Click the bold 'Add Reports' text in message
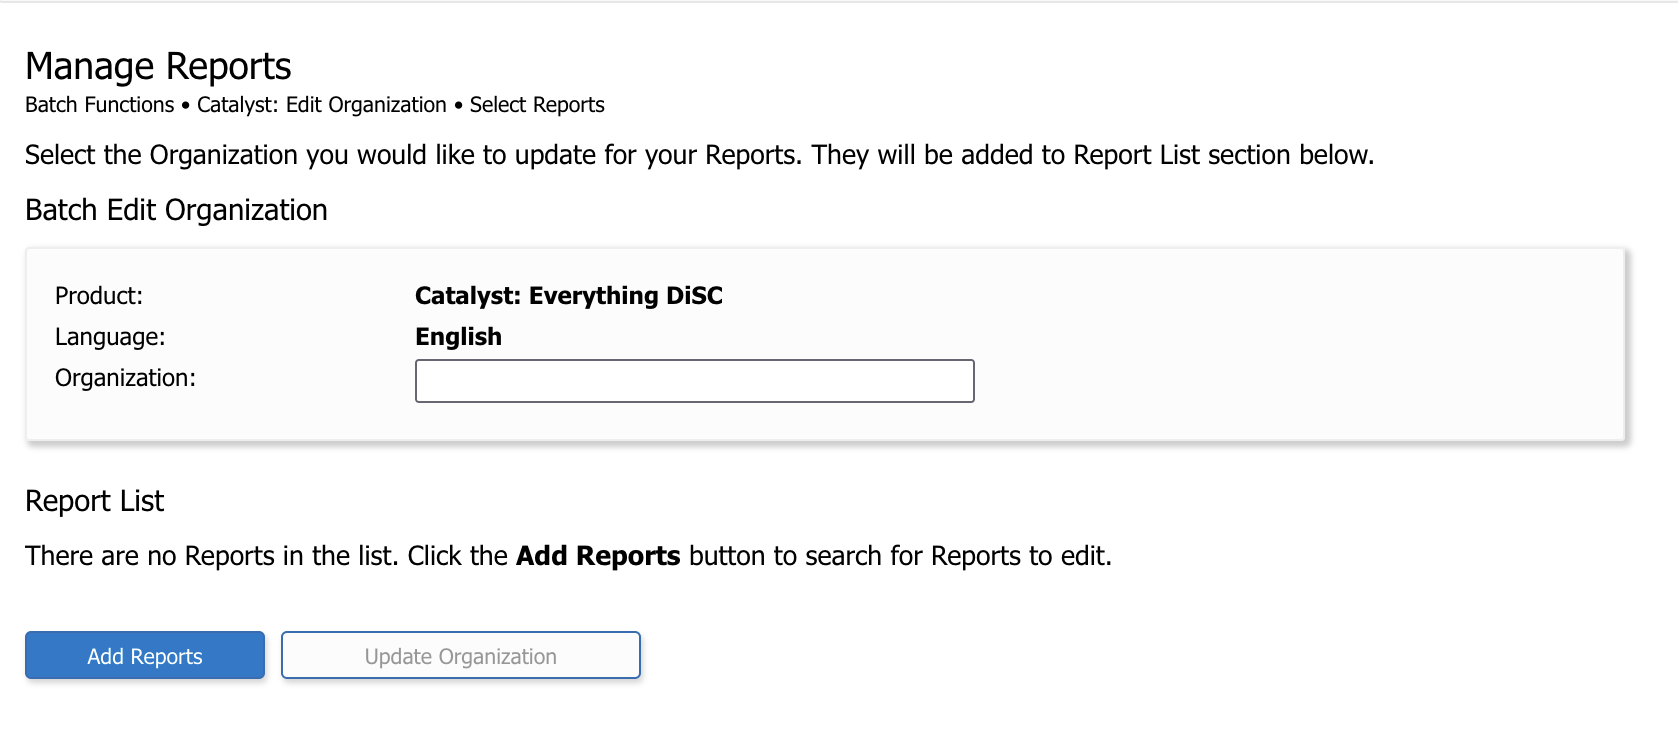This screenshot has height=732, width=1678. [598, 556]
